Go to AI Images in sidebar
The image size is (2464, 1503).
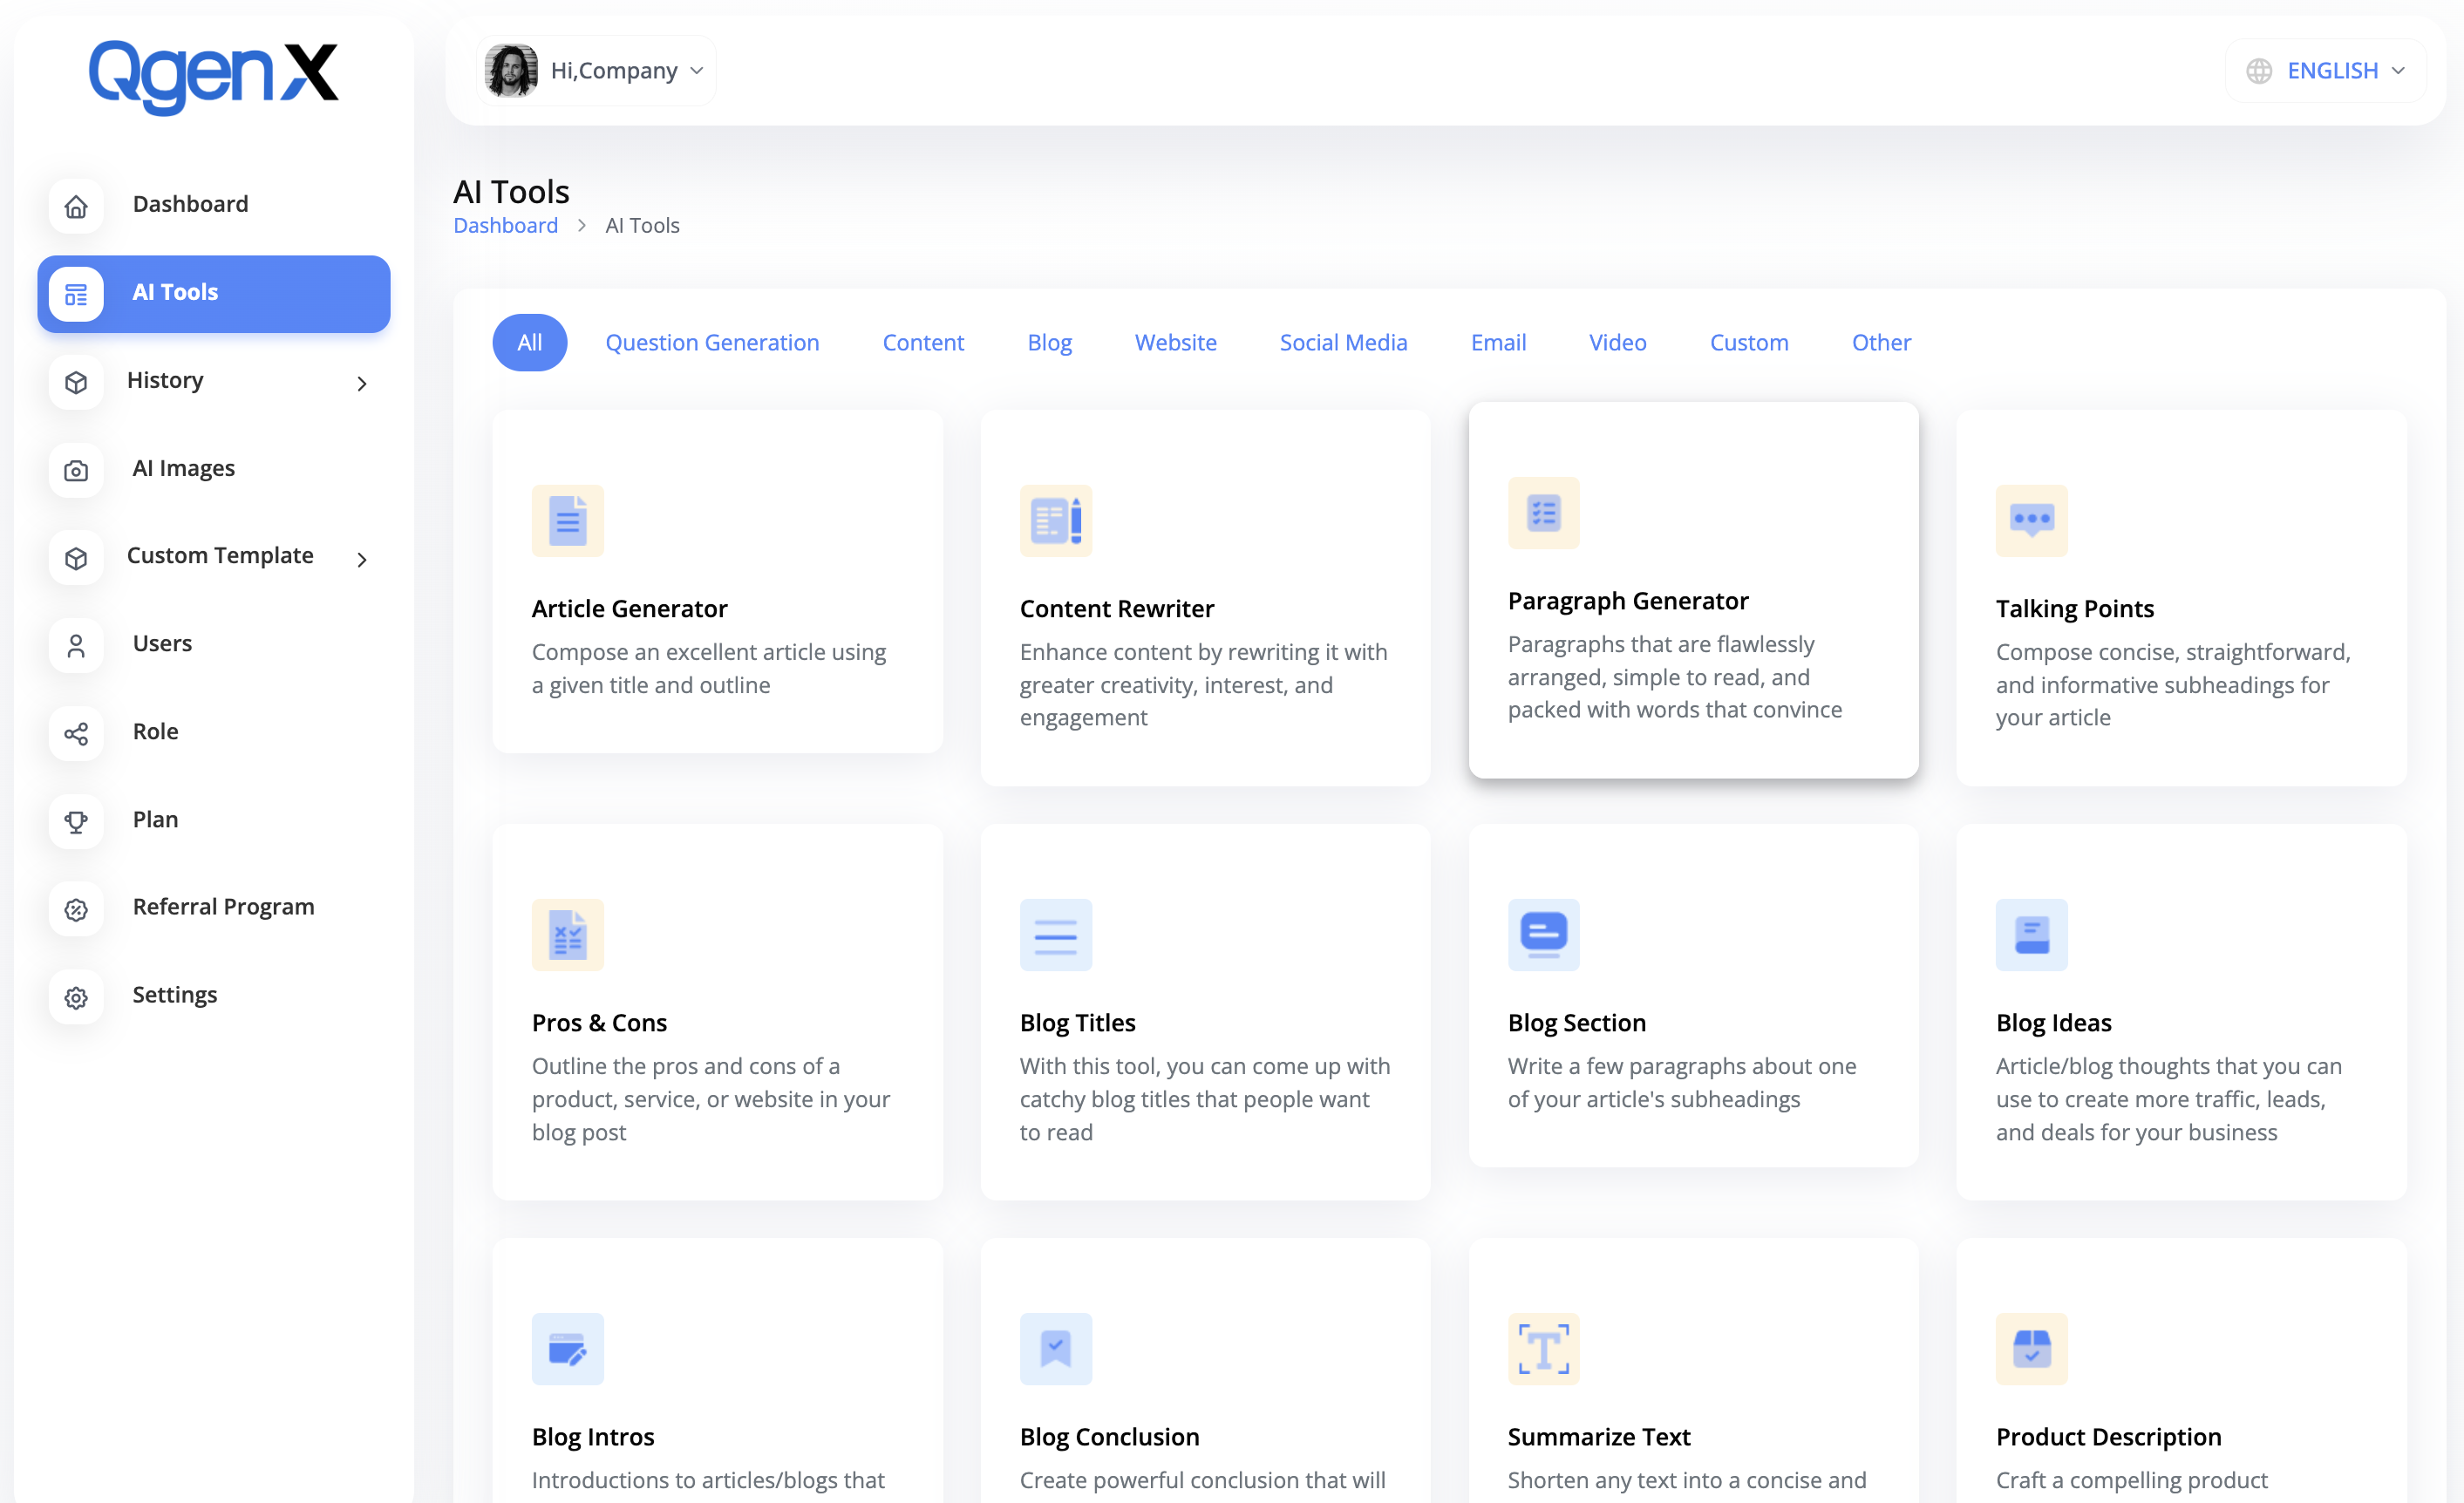click(213, 469)
